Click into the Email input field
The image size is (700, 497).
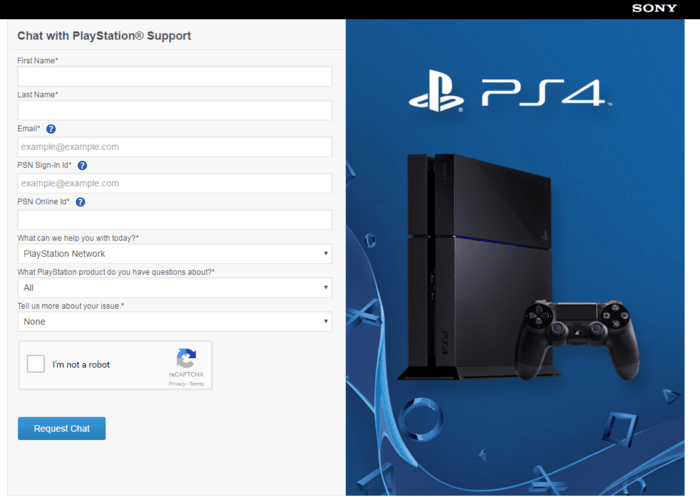(175, 147)
